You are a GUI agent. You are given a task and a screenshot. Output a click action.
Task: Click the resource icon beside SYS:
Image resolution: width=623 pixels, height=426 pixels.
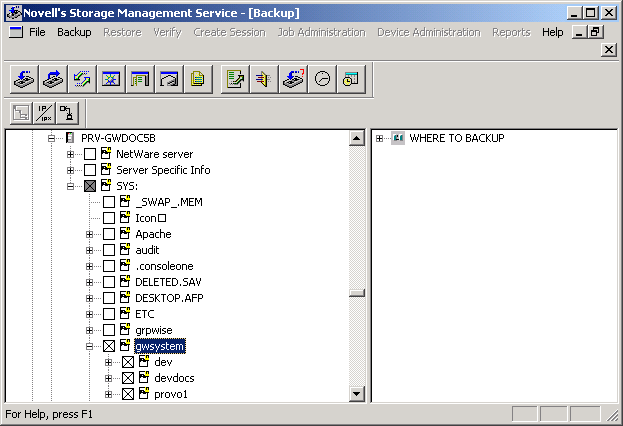(106, 185)
